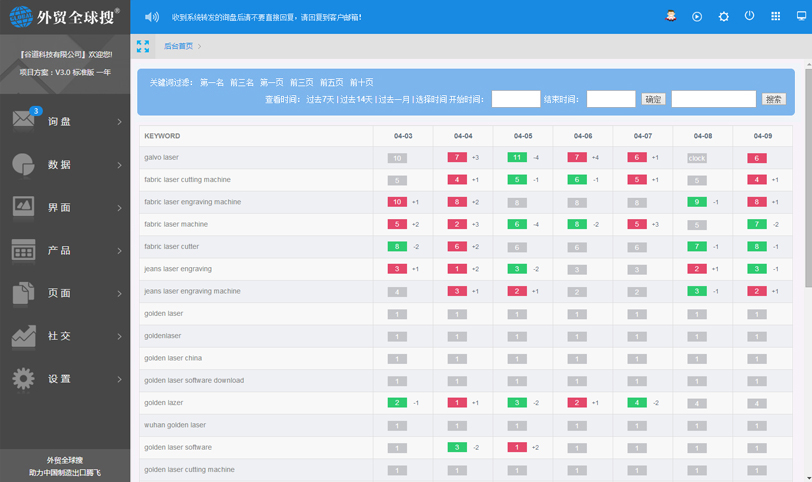Viewport: 812px width, 482px height.
Task: Click the speaker announcement icon
Action: click(151, 17)
